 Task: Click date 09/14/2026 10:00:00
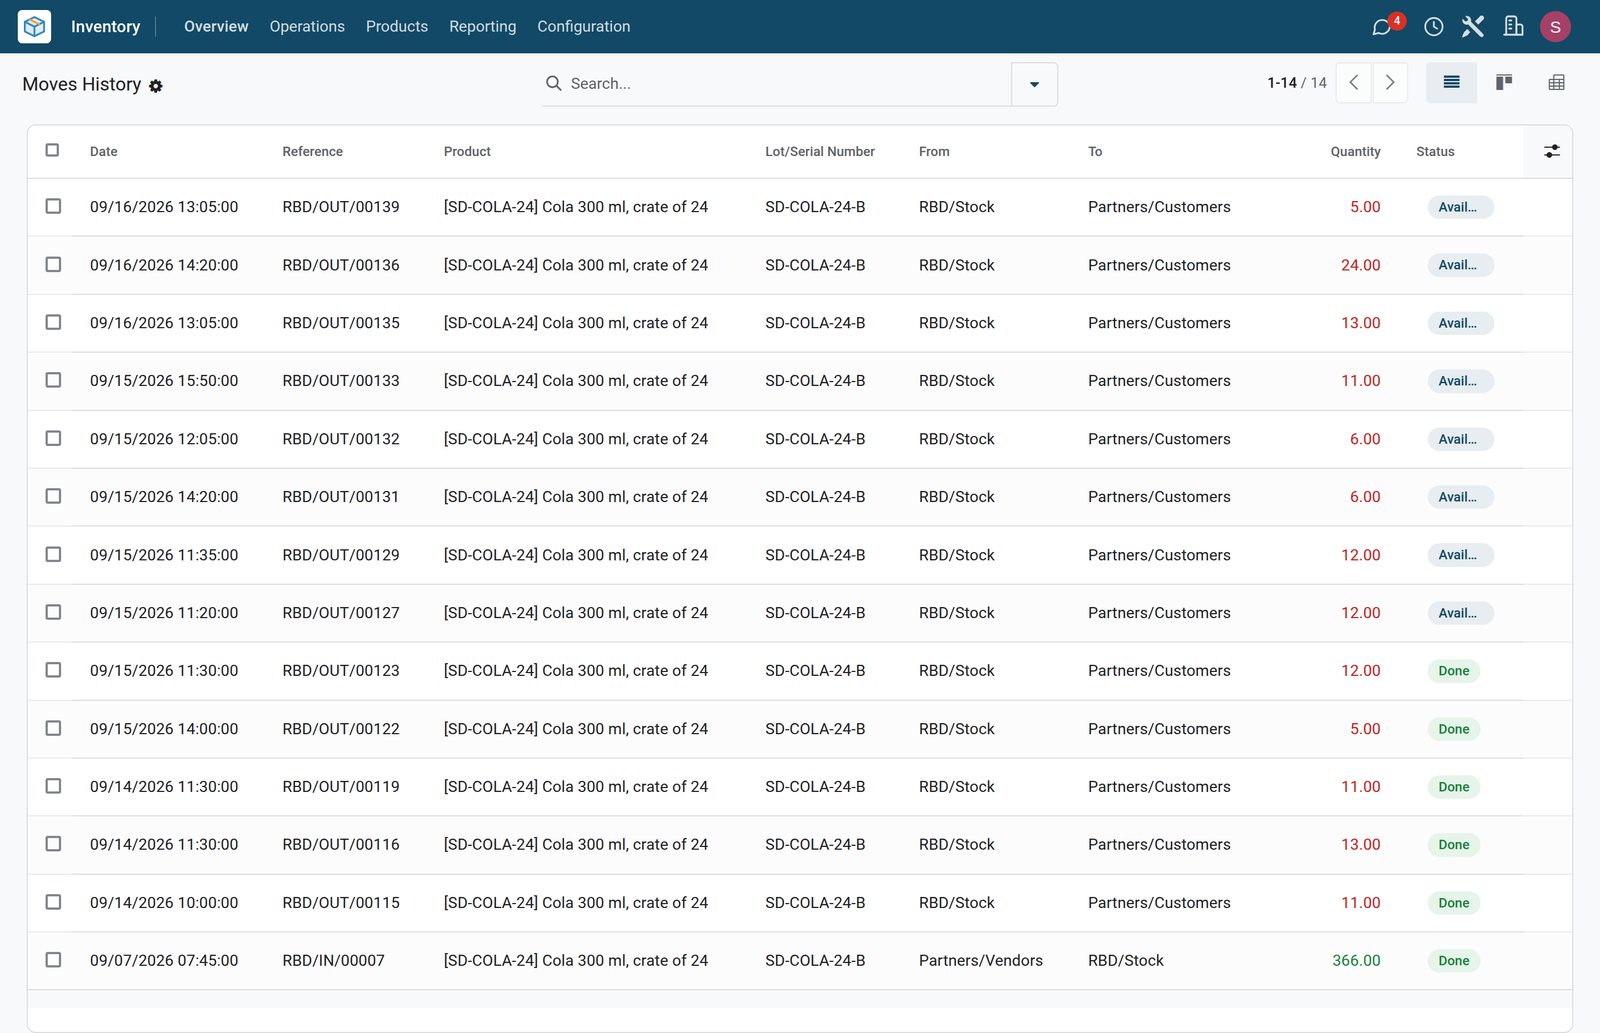164,903
